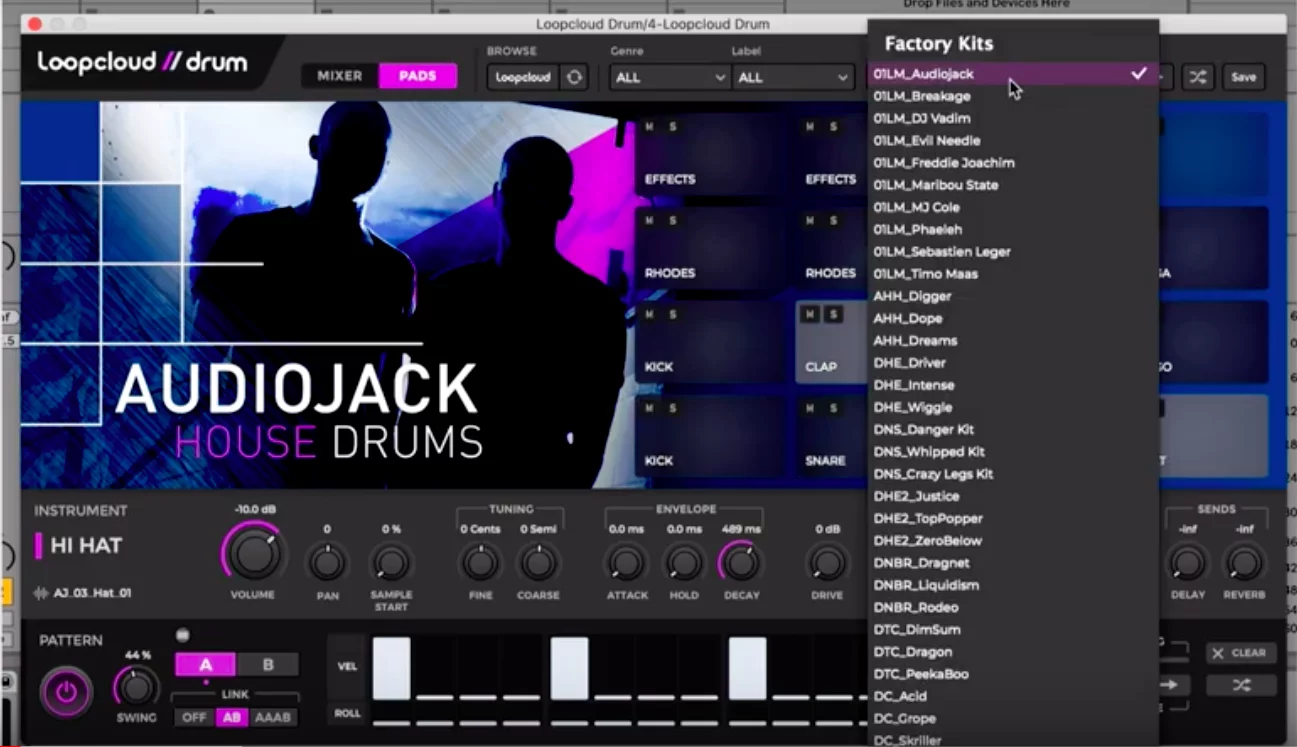Click the checkmark next to 01LM_Audiojack
The height and width of the screenshot is (747, 1297).
point(1138,73)
